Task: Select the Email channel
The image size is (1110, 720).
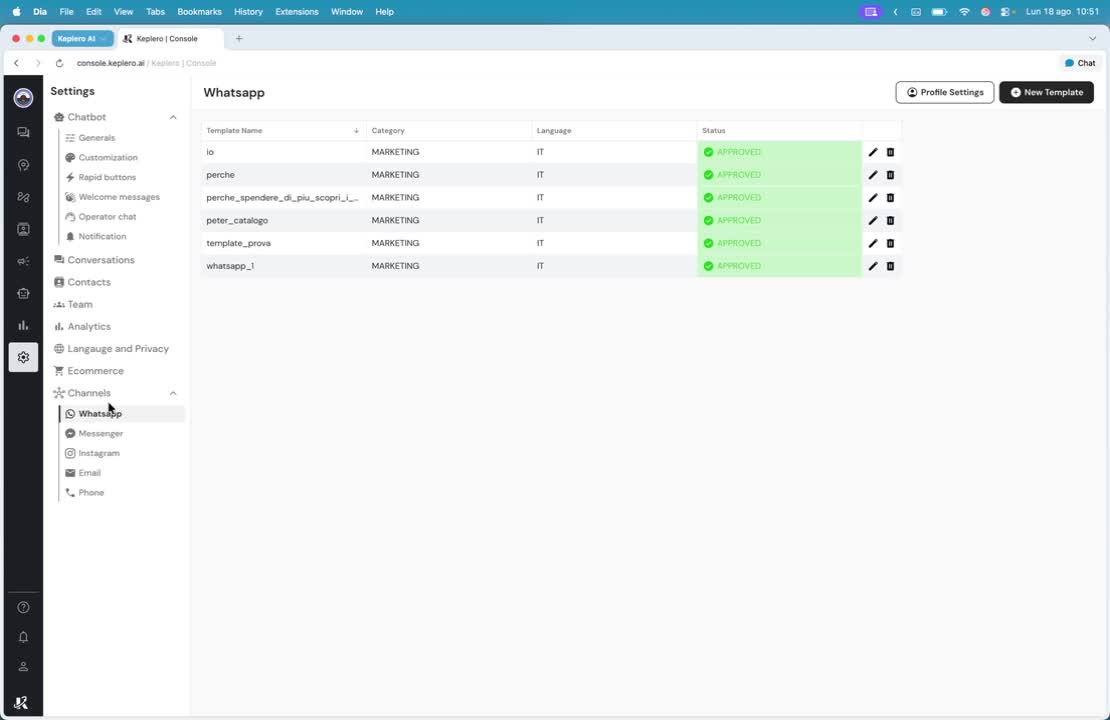Action: pos(89,473)
